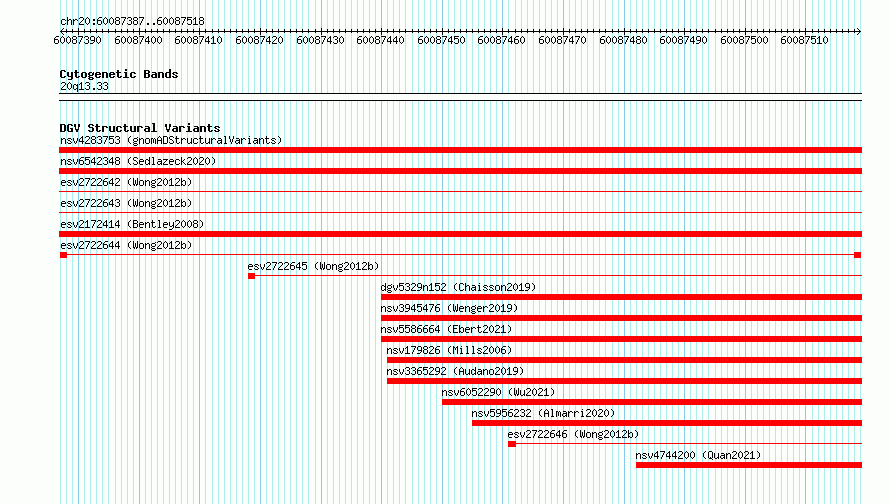The width and height of the screenshot is (890, 504).
Task: Click the dgv5329n152 (Chaisson2019) label
Action: (x=458, y=287)
